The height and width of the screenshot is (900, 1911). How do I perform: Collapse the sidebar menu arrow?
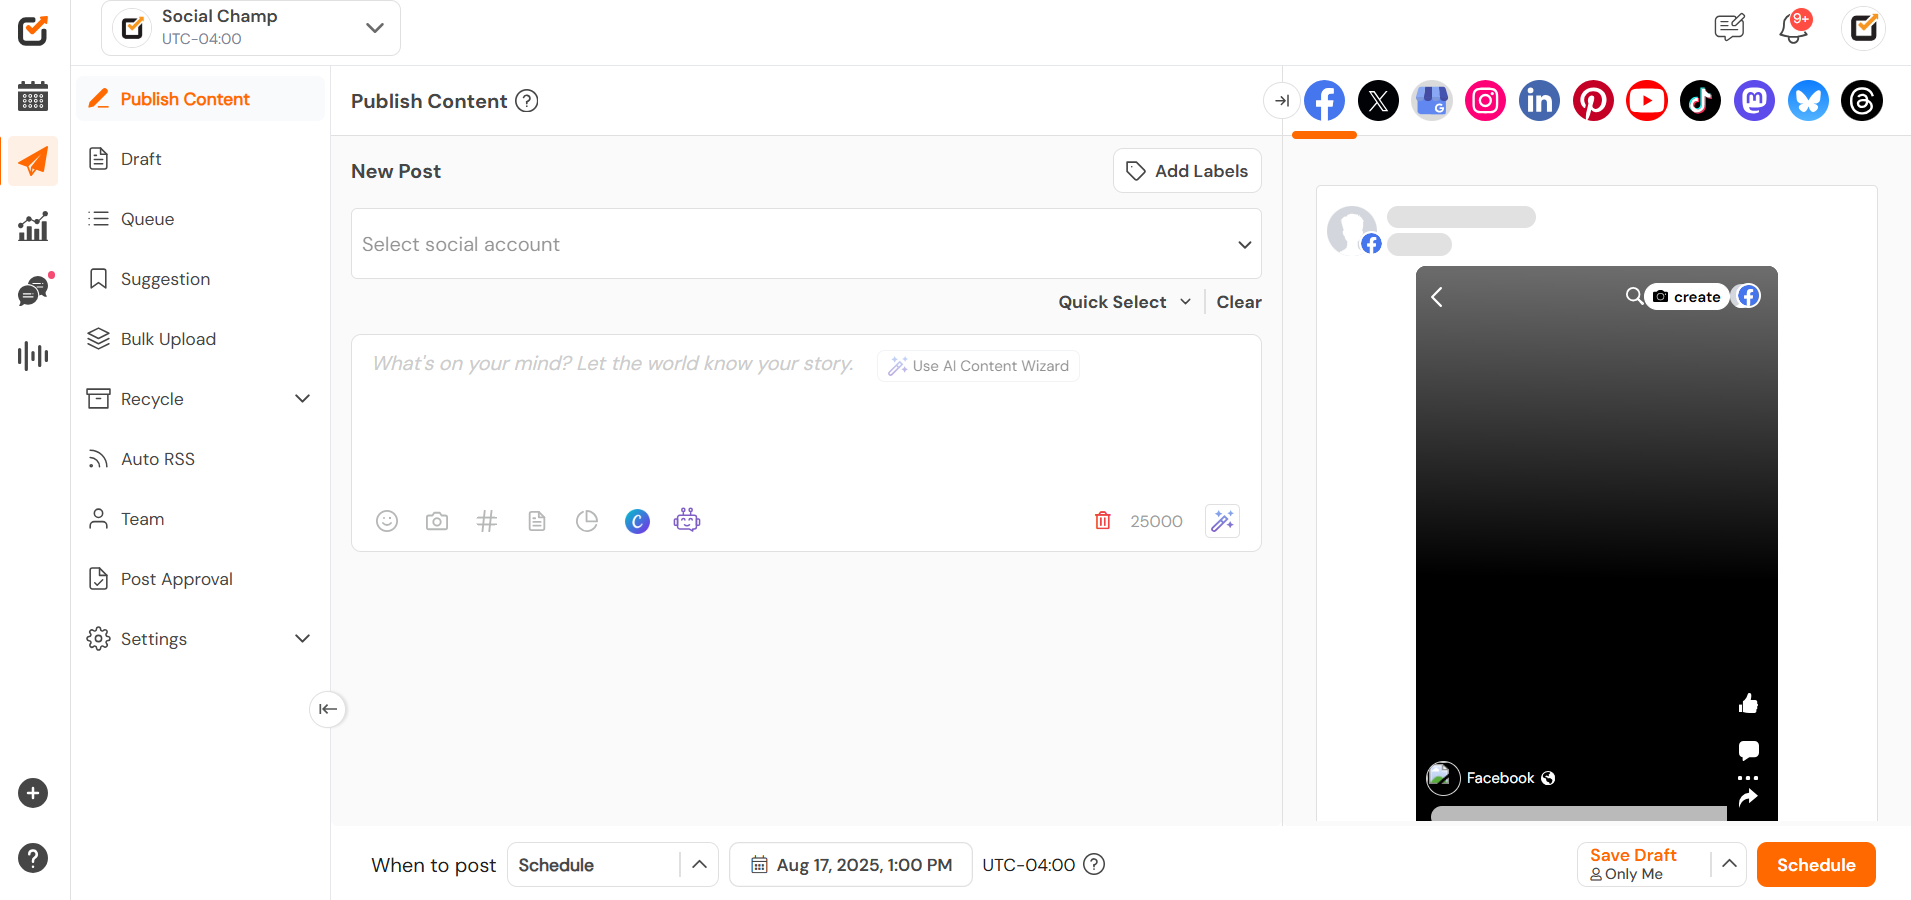coord(328,709)
